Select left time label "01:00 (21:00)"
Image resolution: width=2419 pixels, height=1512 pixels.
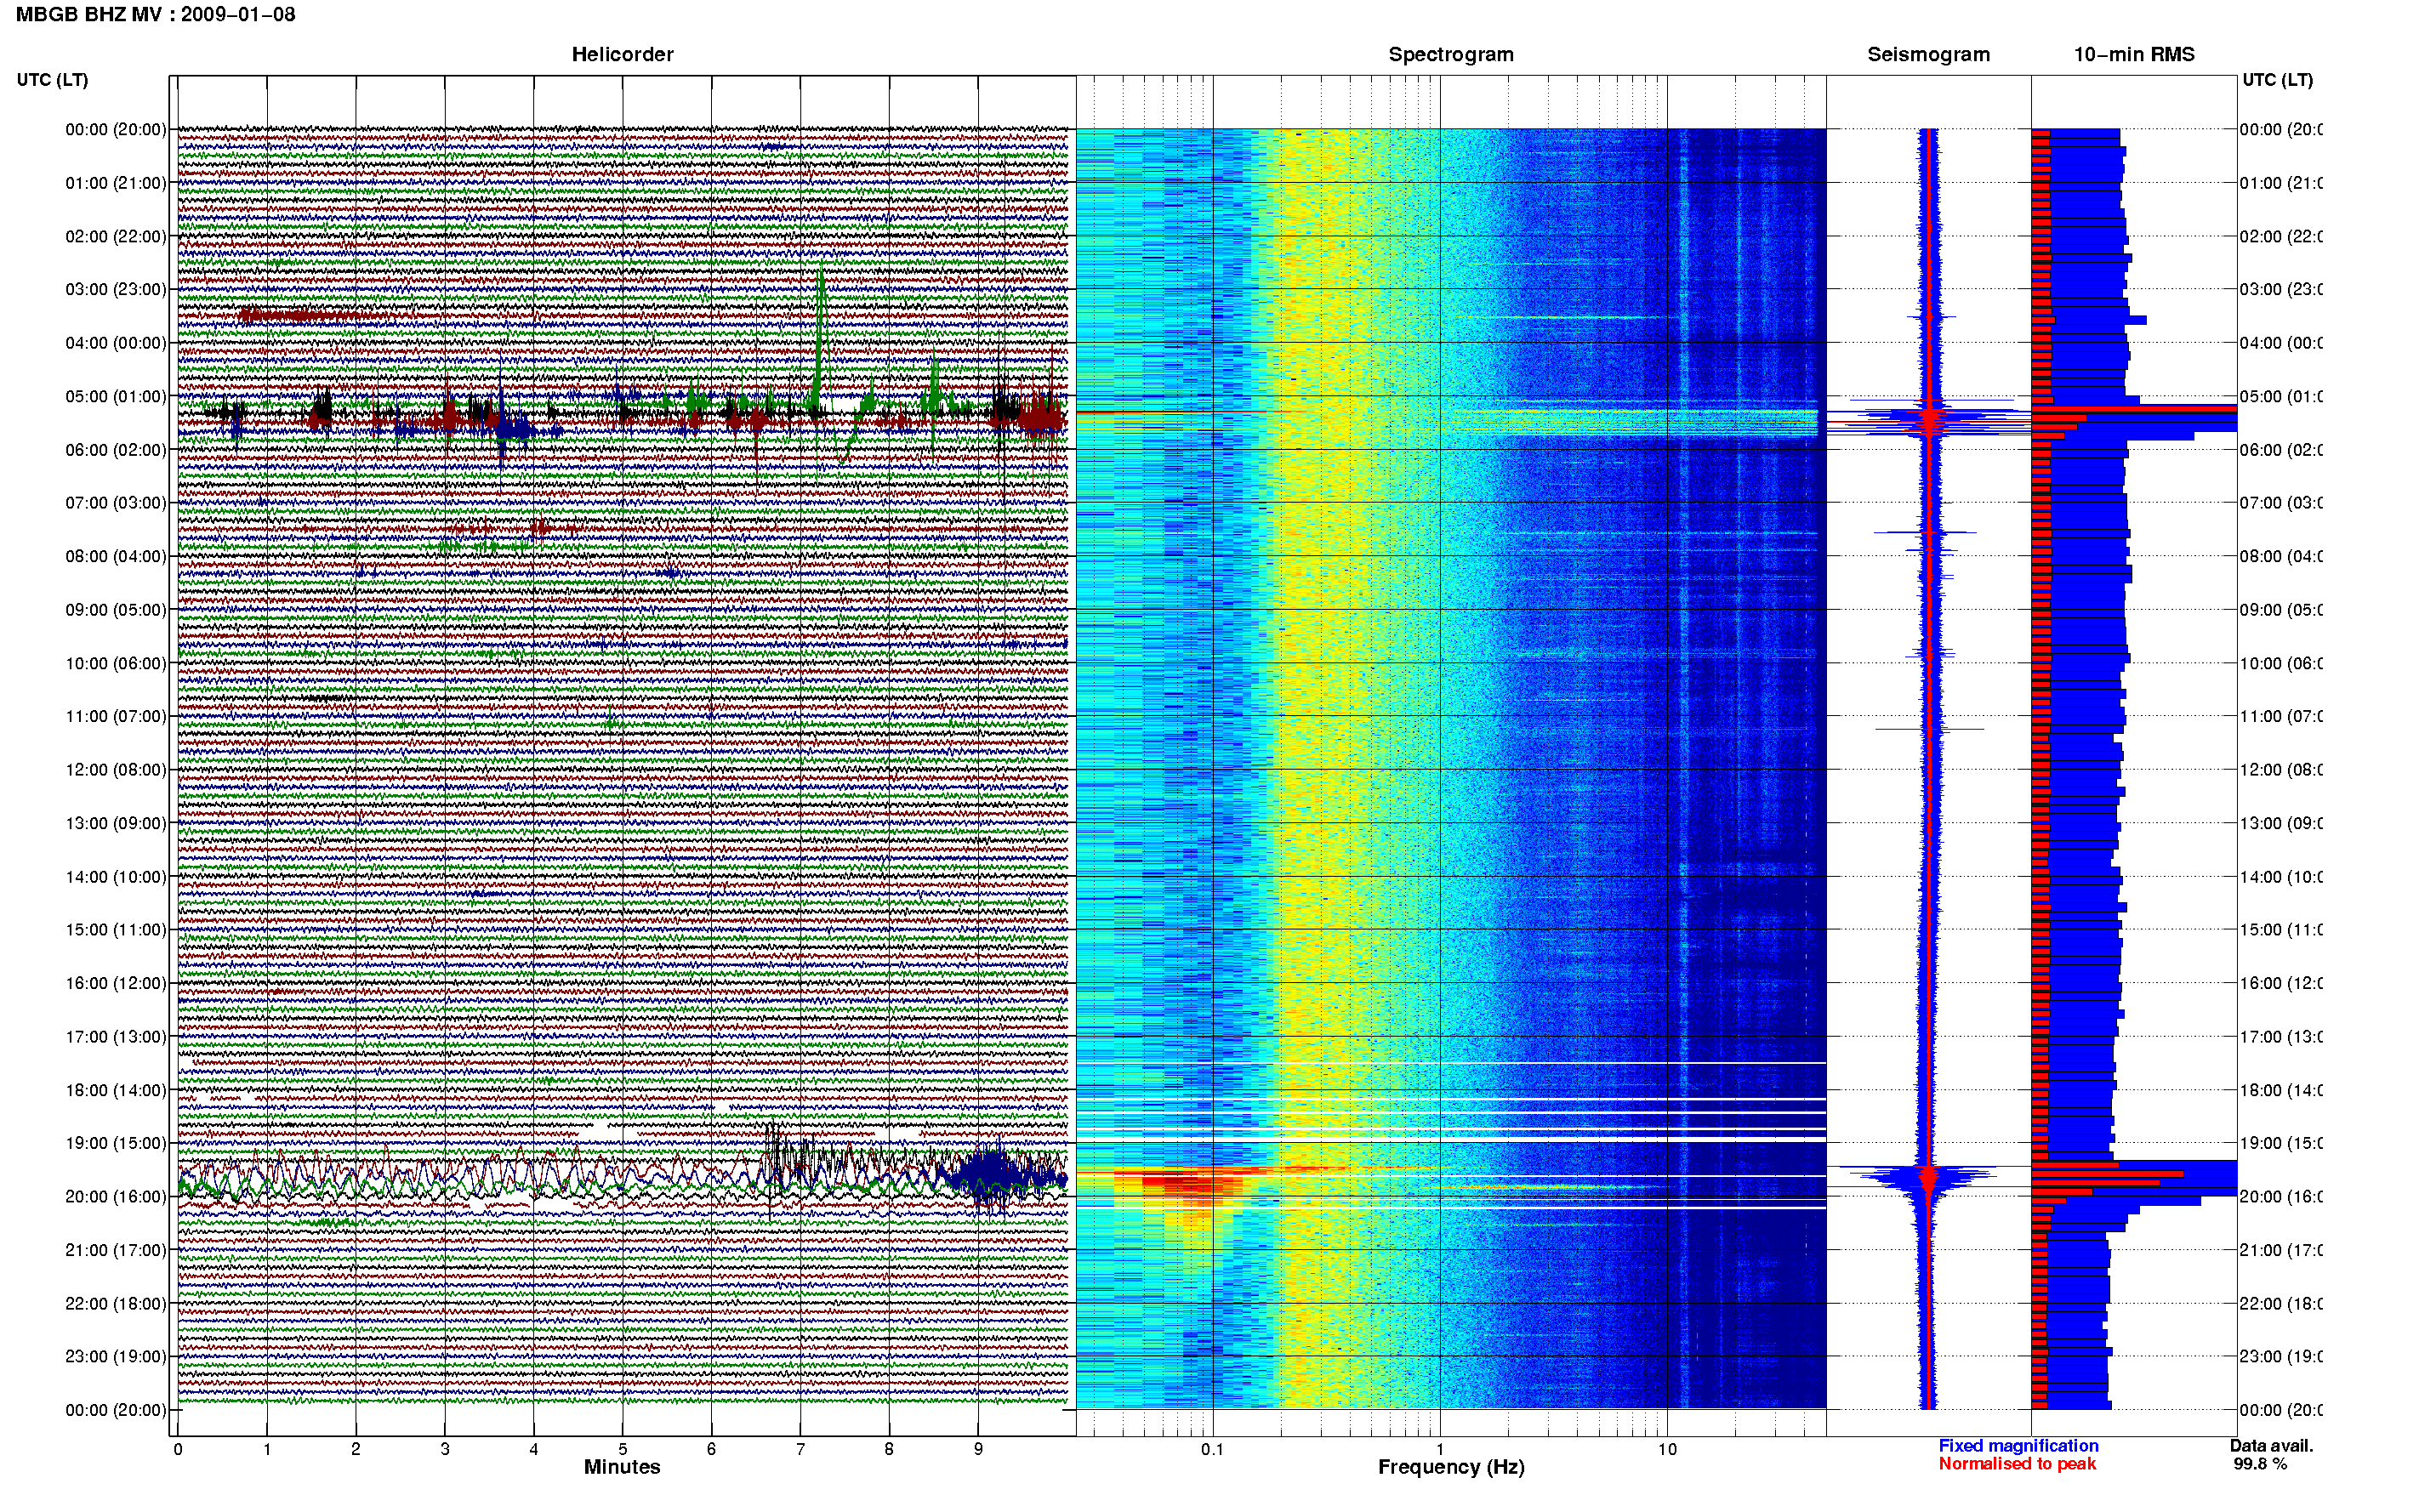click(x=116, y=183)
